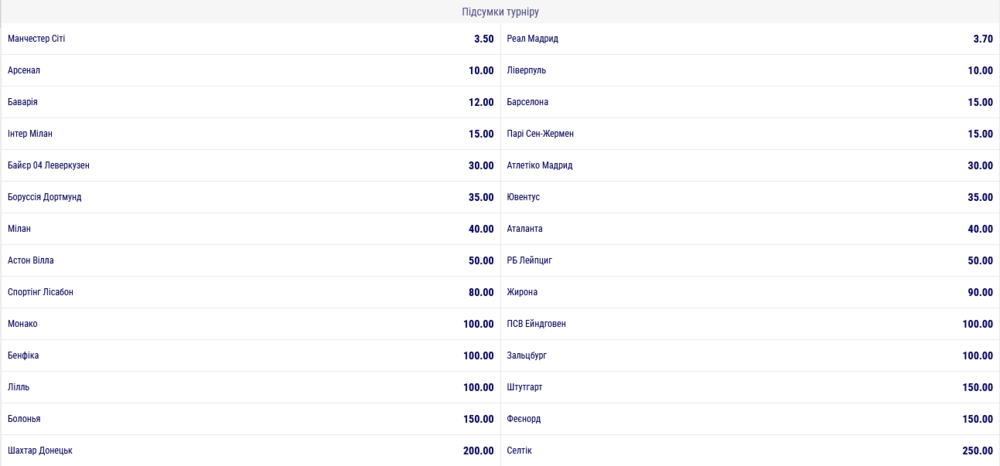Viewport: 1000px width, 466px height.
Task: Select Спортінг Лісабон odds 80.00
Action: click(x=251, y=292)
